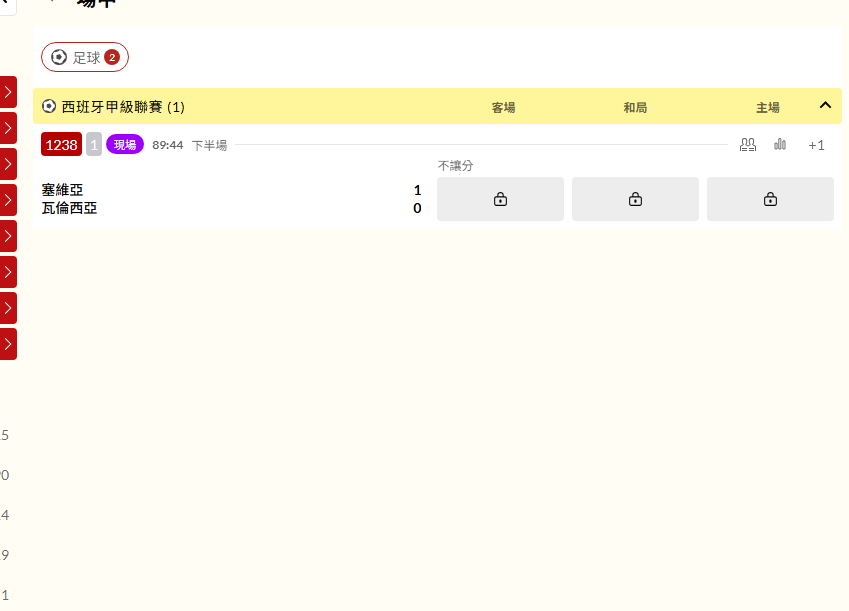
Task: Select the 足球 sport filter chip
Action: pos(85,57)
